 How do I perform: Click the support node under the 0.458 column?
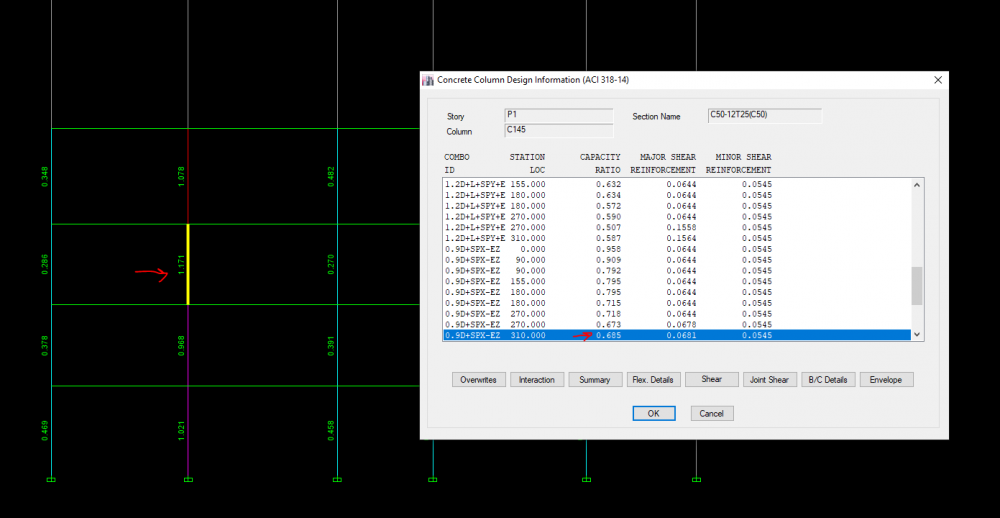pos(337,480)
